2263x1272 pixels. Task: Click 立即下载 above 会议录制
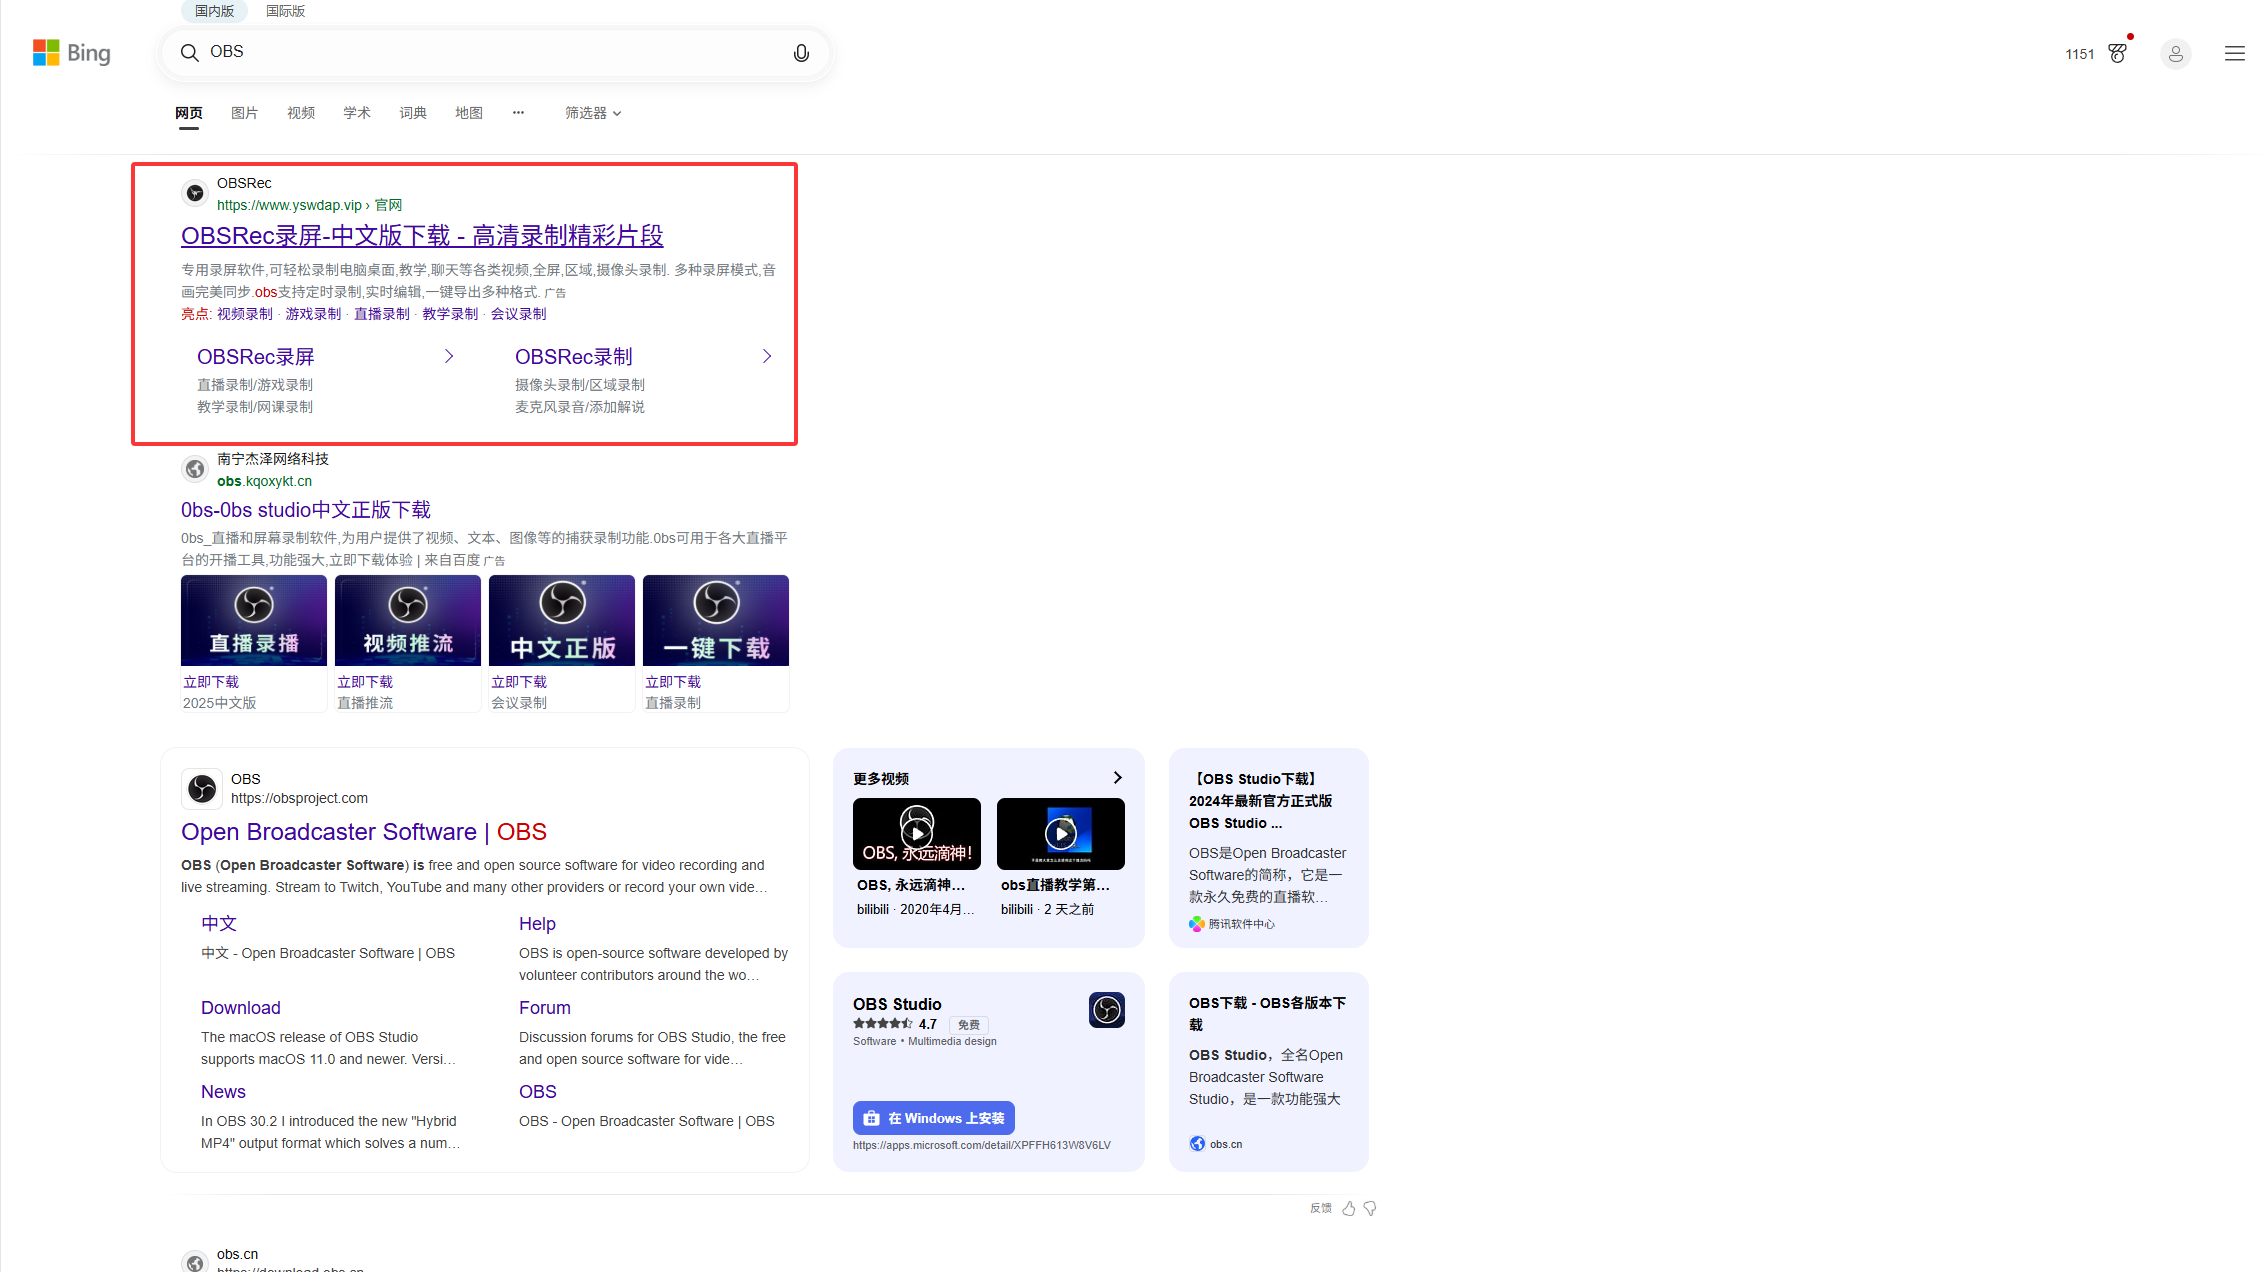[519, 682]
